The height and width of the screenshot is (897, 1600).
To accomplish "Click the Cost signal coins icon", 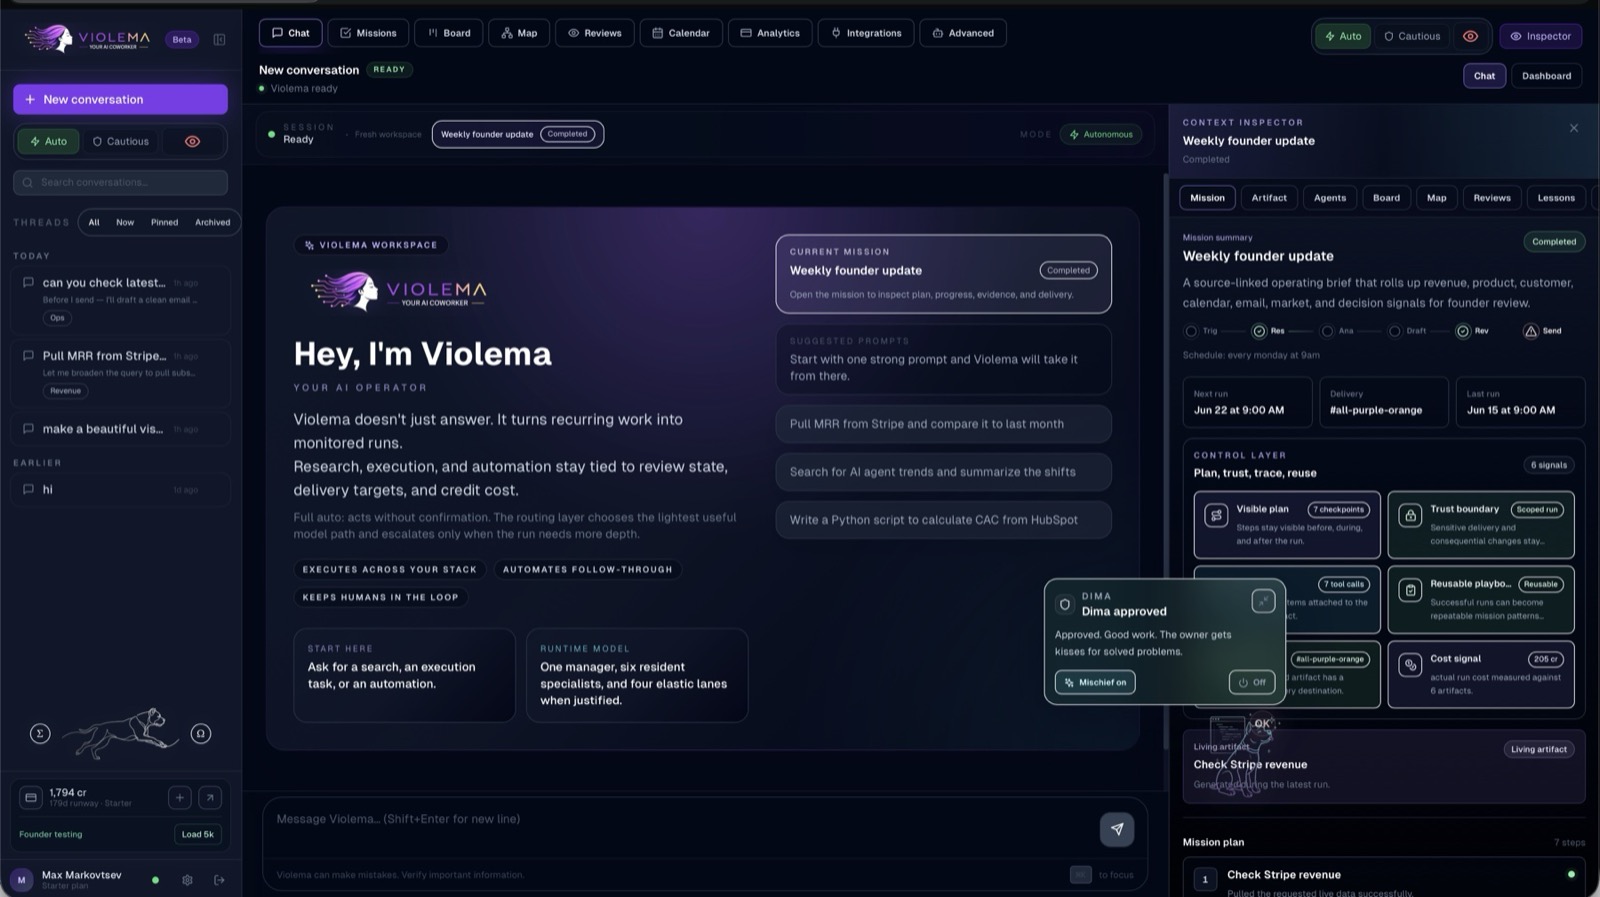I will click(1410, 666).
